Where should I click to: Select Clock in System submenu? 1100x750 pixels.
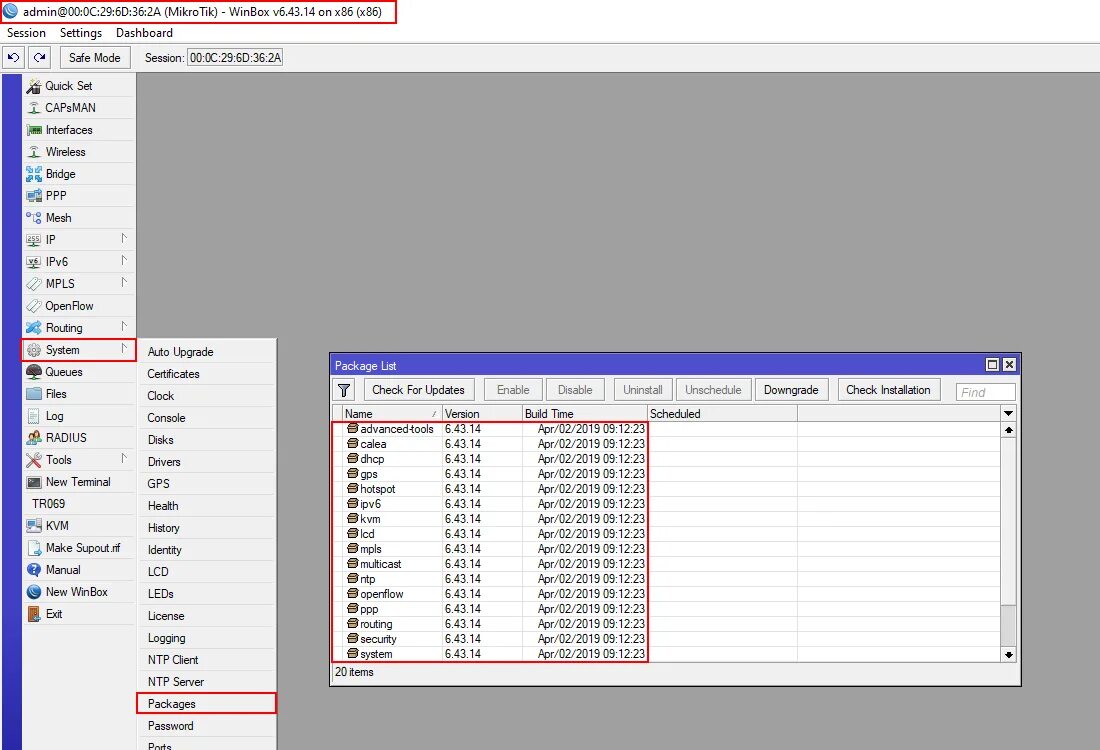click(207, 396)
